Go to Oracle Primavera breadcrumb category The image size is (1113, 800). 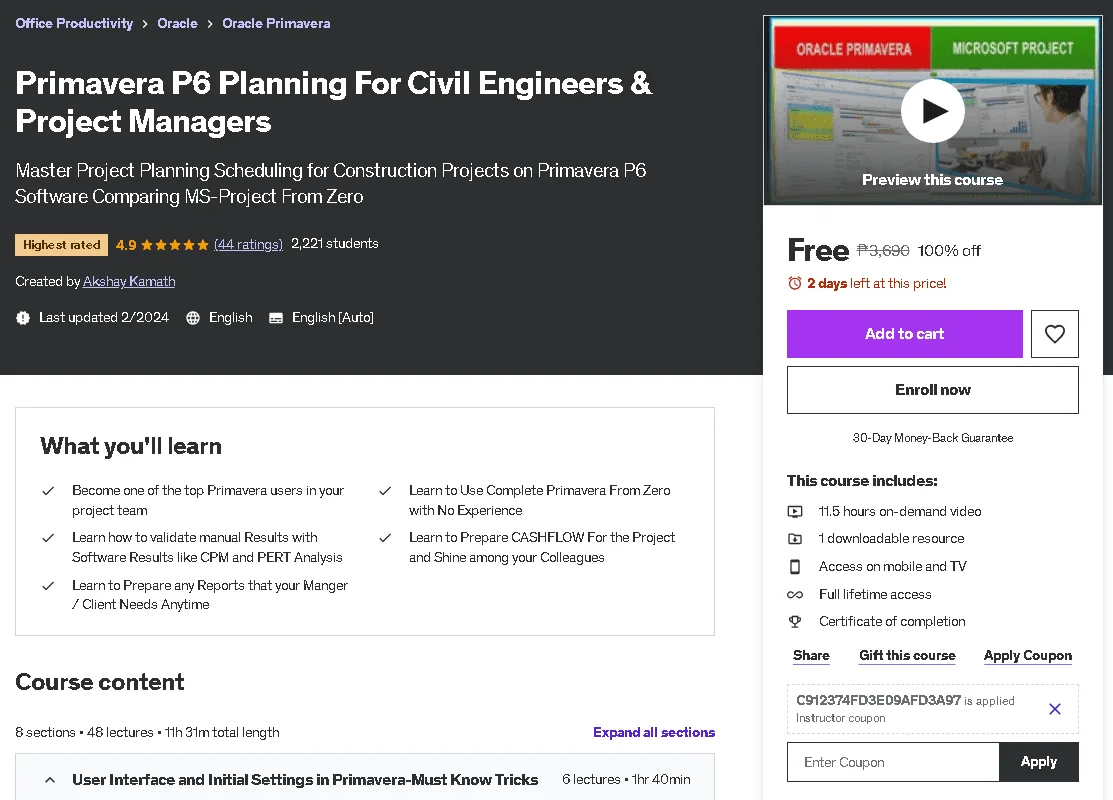(x=276, y=23)
